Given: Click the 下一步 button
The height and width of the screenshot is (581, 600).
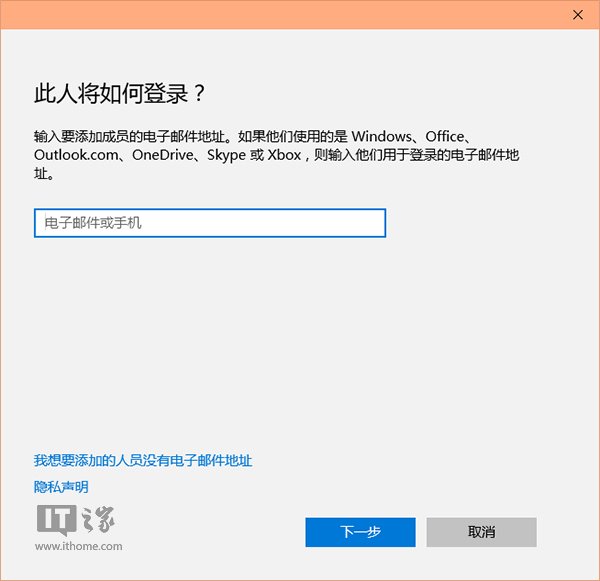Looking at the screenshot, I should pos(360,532).
